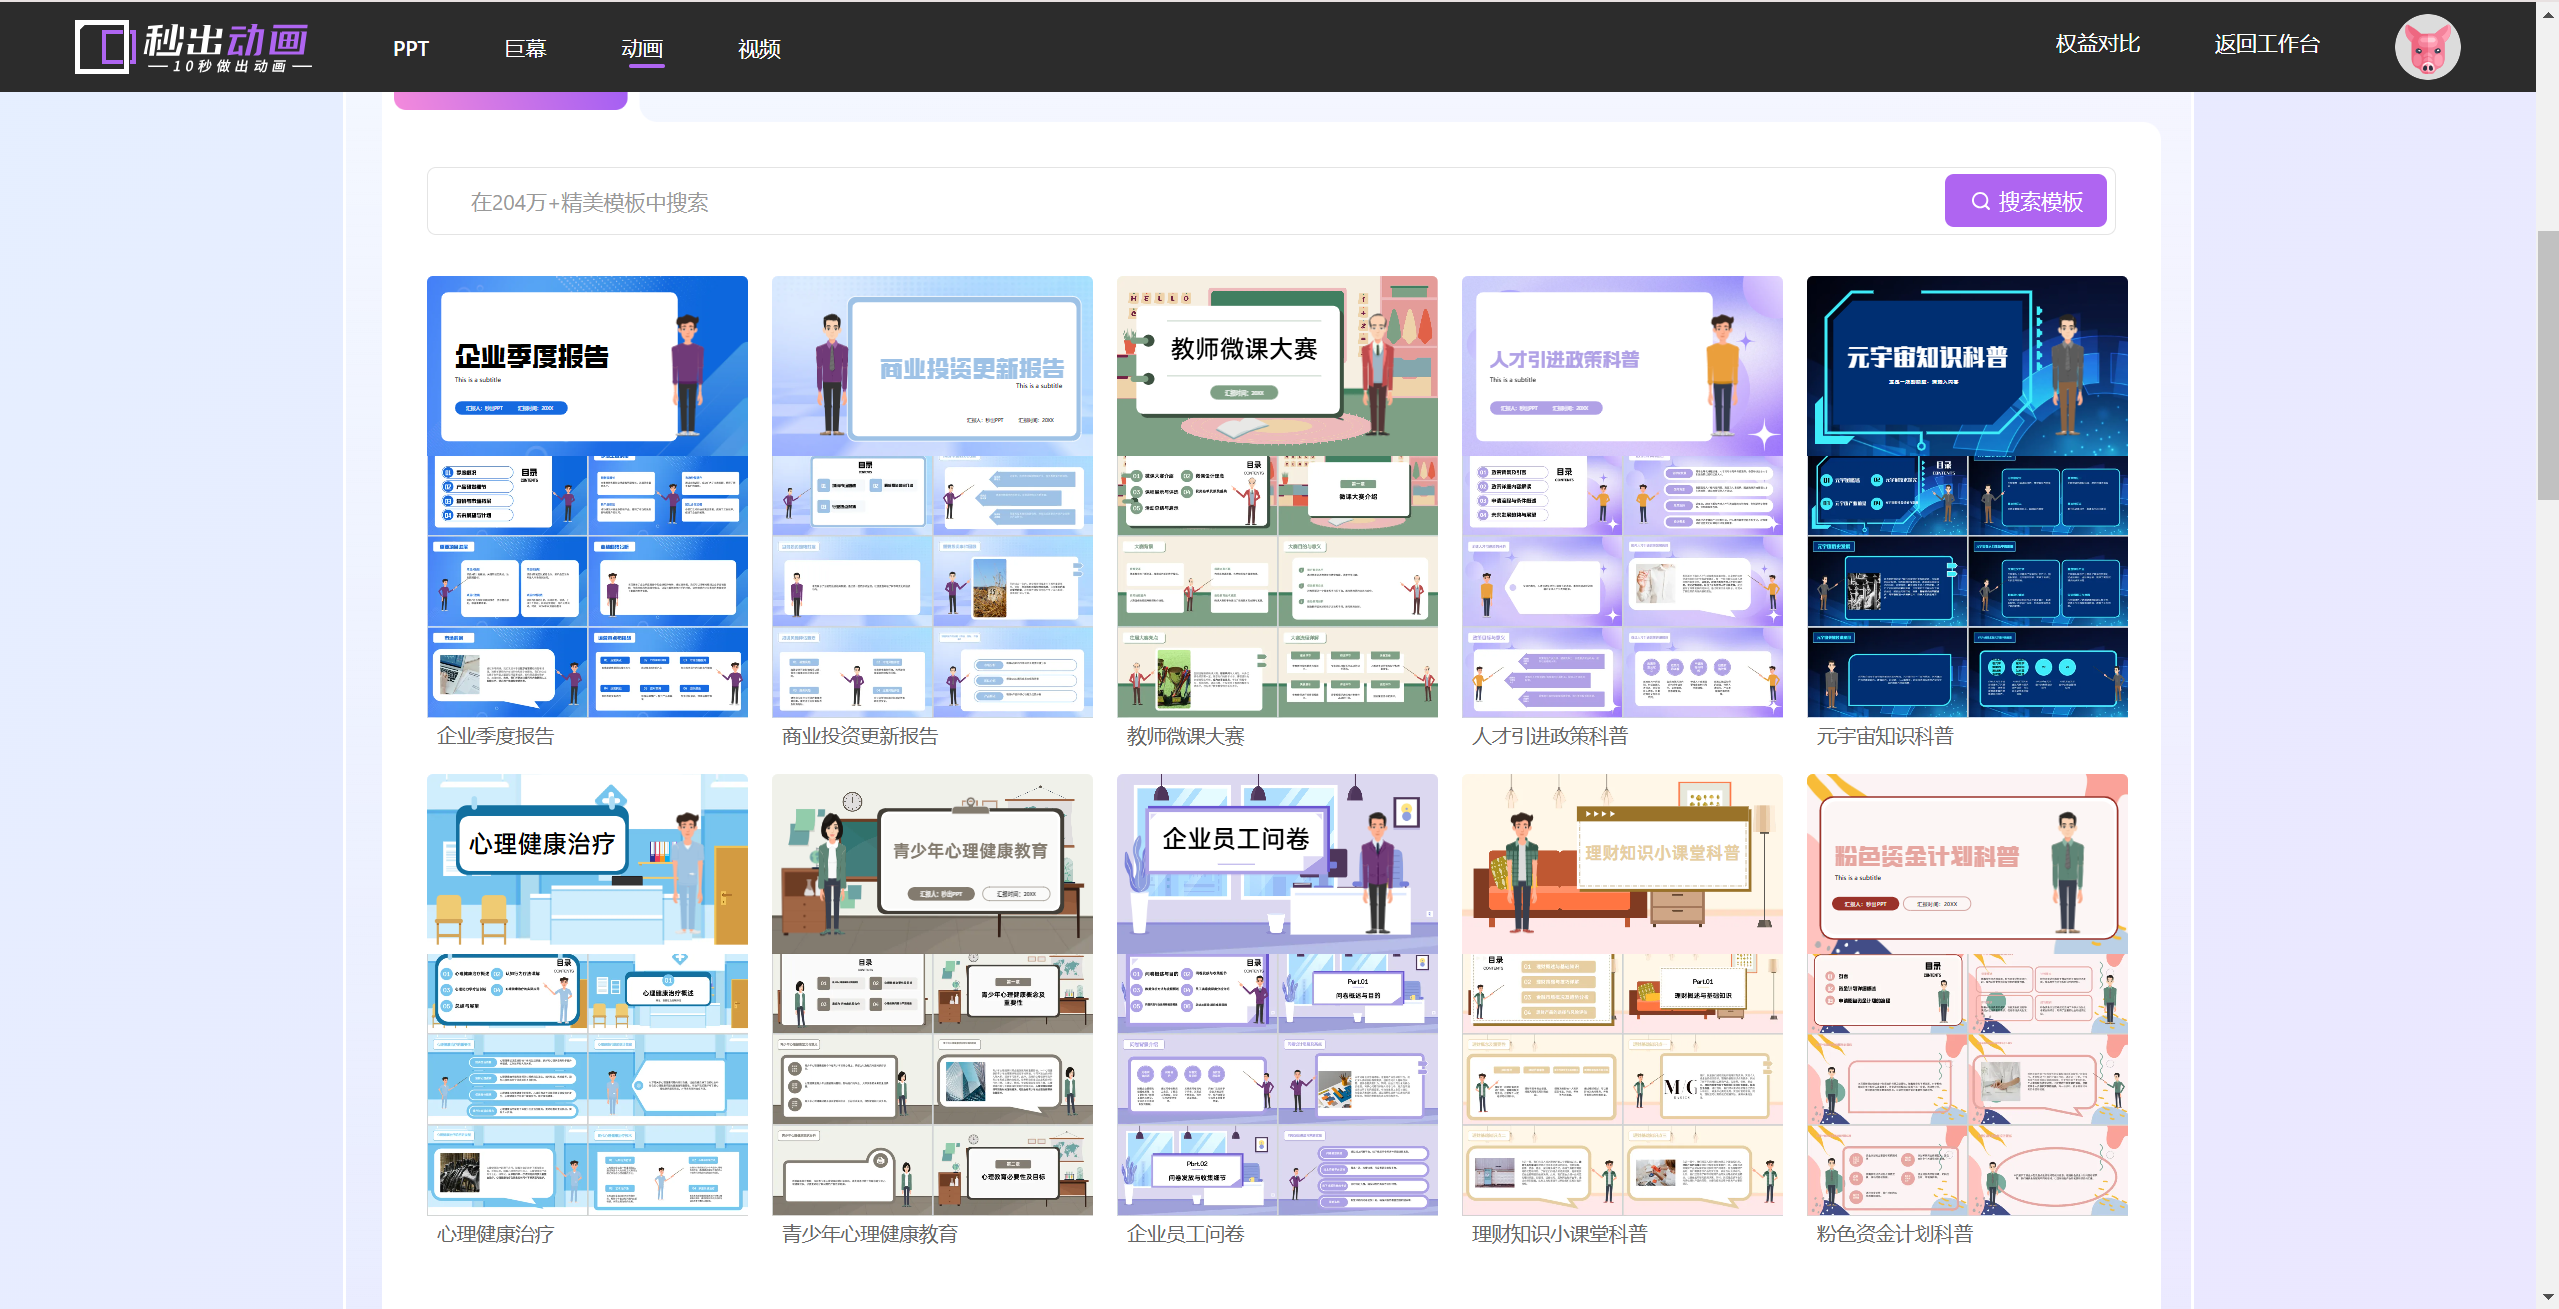Open the pig user avatar menu
This screenshot has height=1309, width=2559.
2426,47
